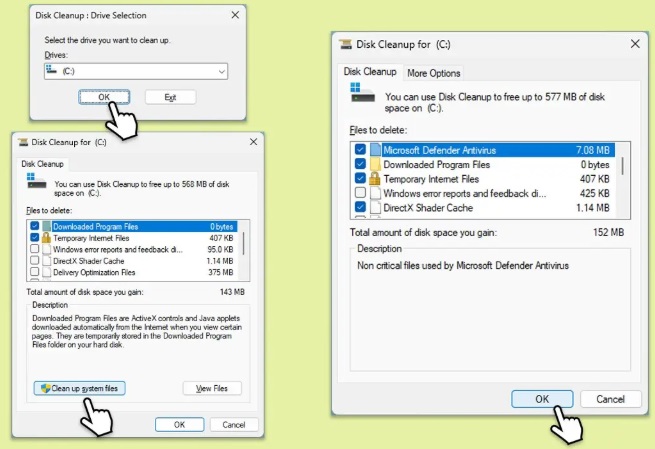Close the Drive Selection dialog with X
Viewport: 655px width, 449px height.
[235, 15]
